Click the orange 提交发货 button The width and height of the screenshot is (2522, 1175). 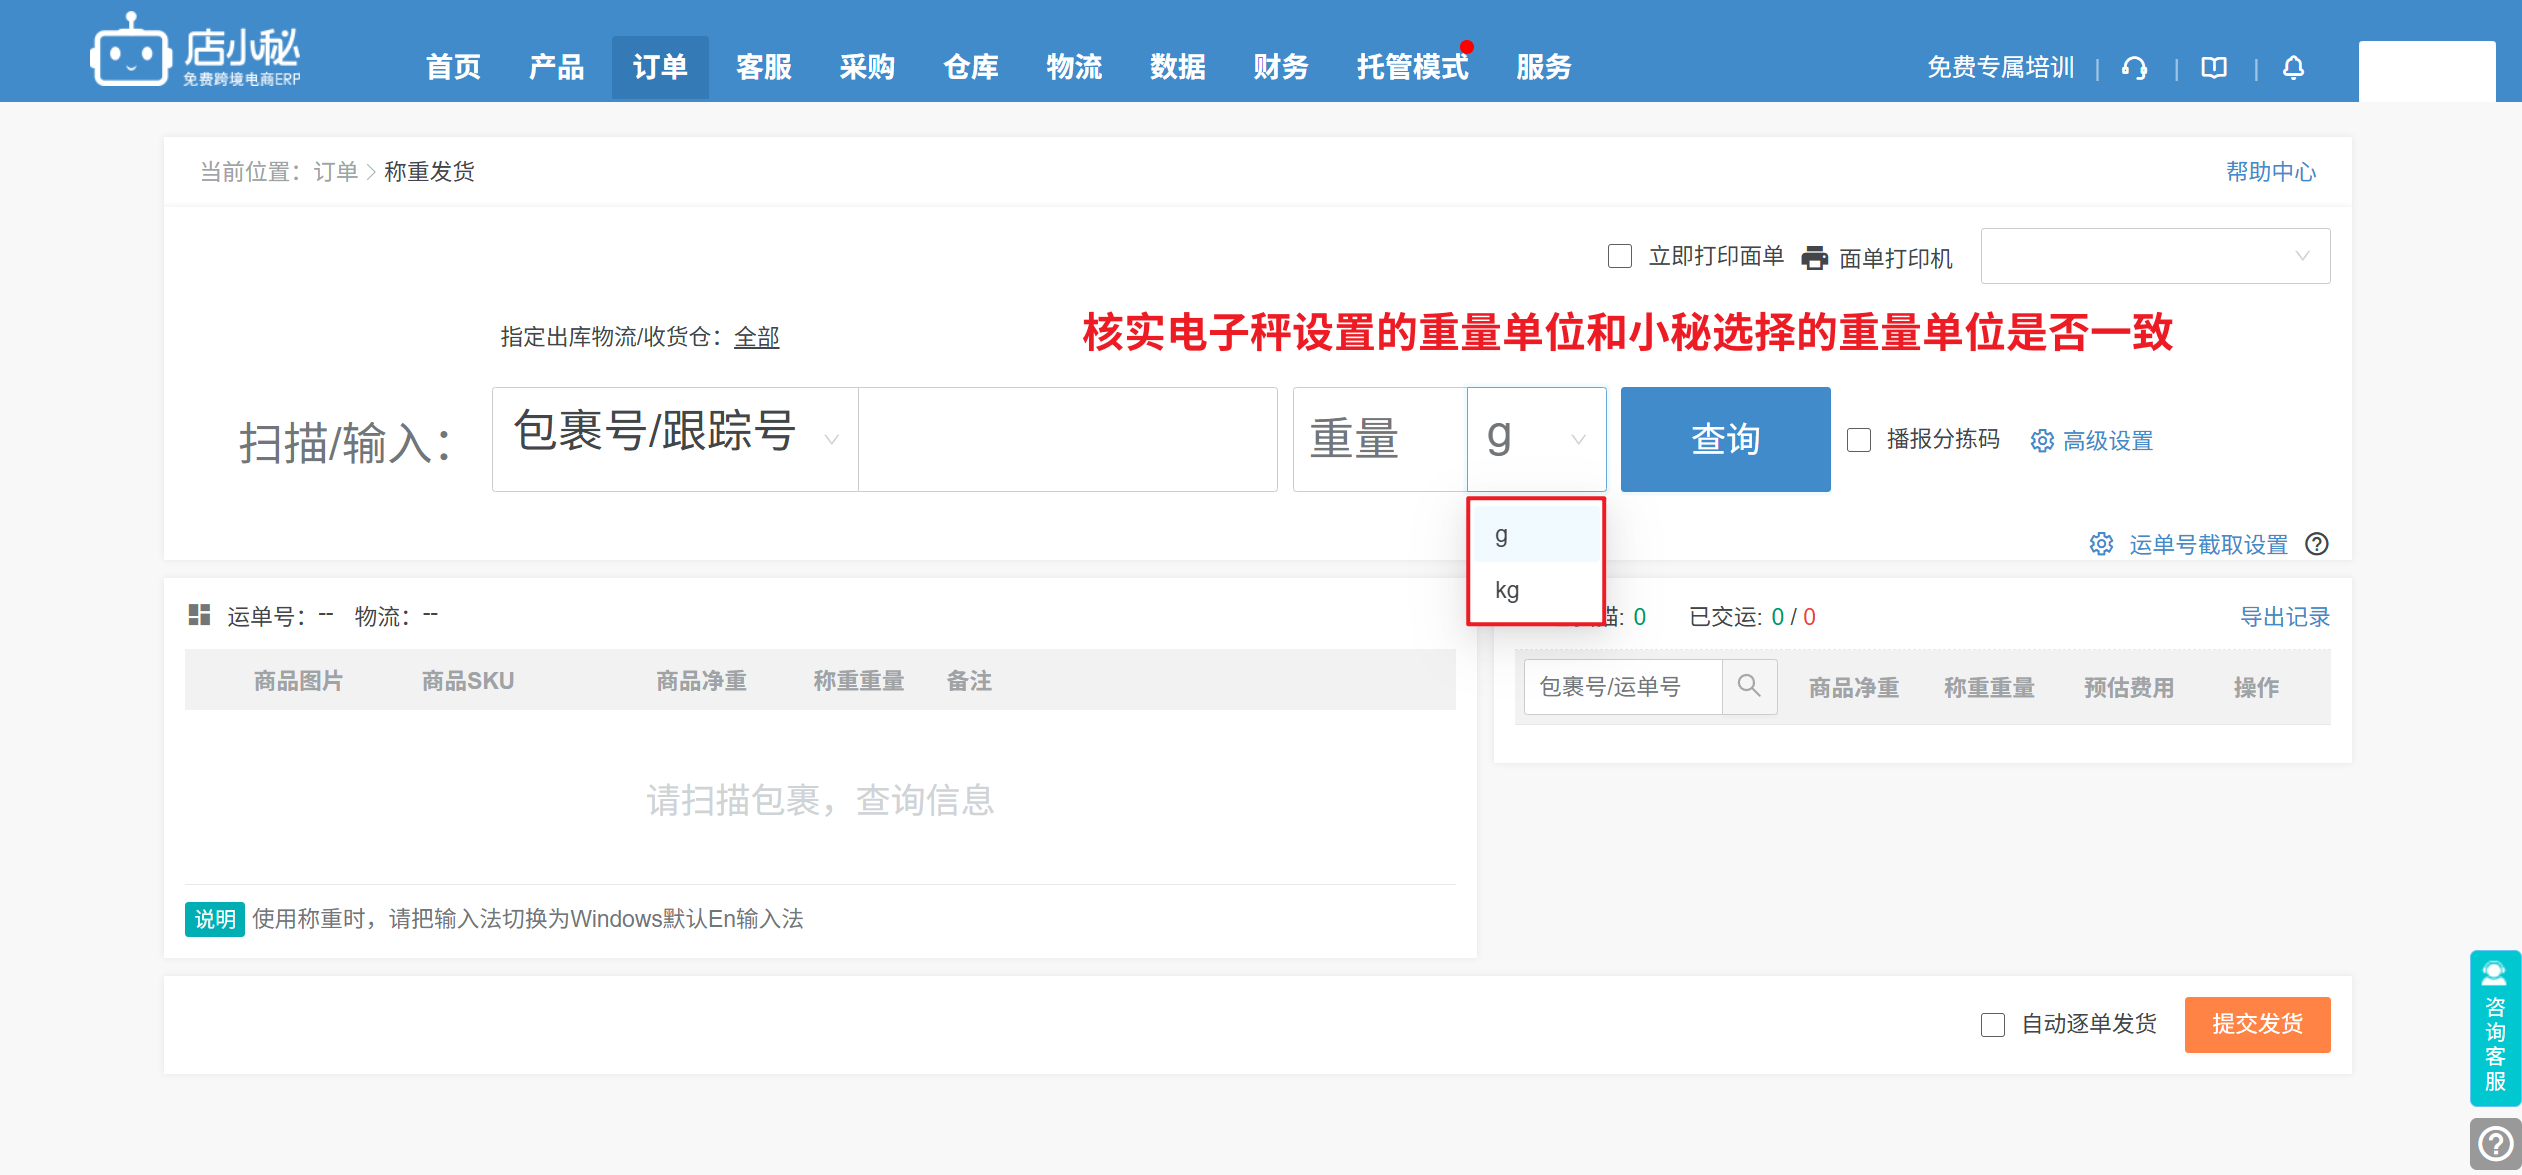(2257, 1025)
